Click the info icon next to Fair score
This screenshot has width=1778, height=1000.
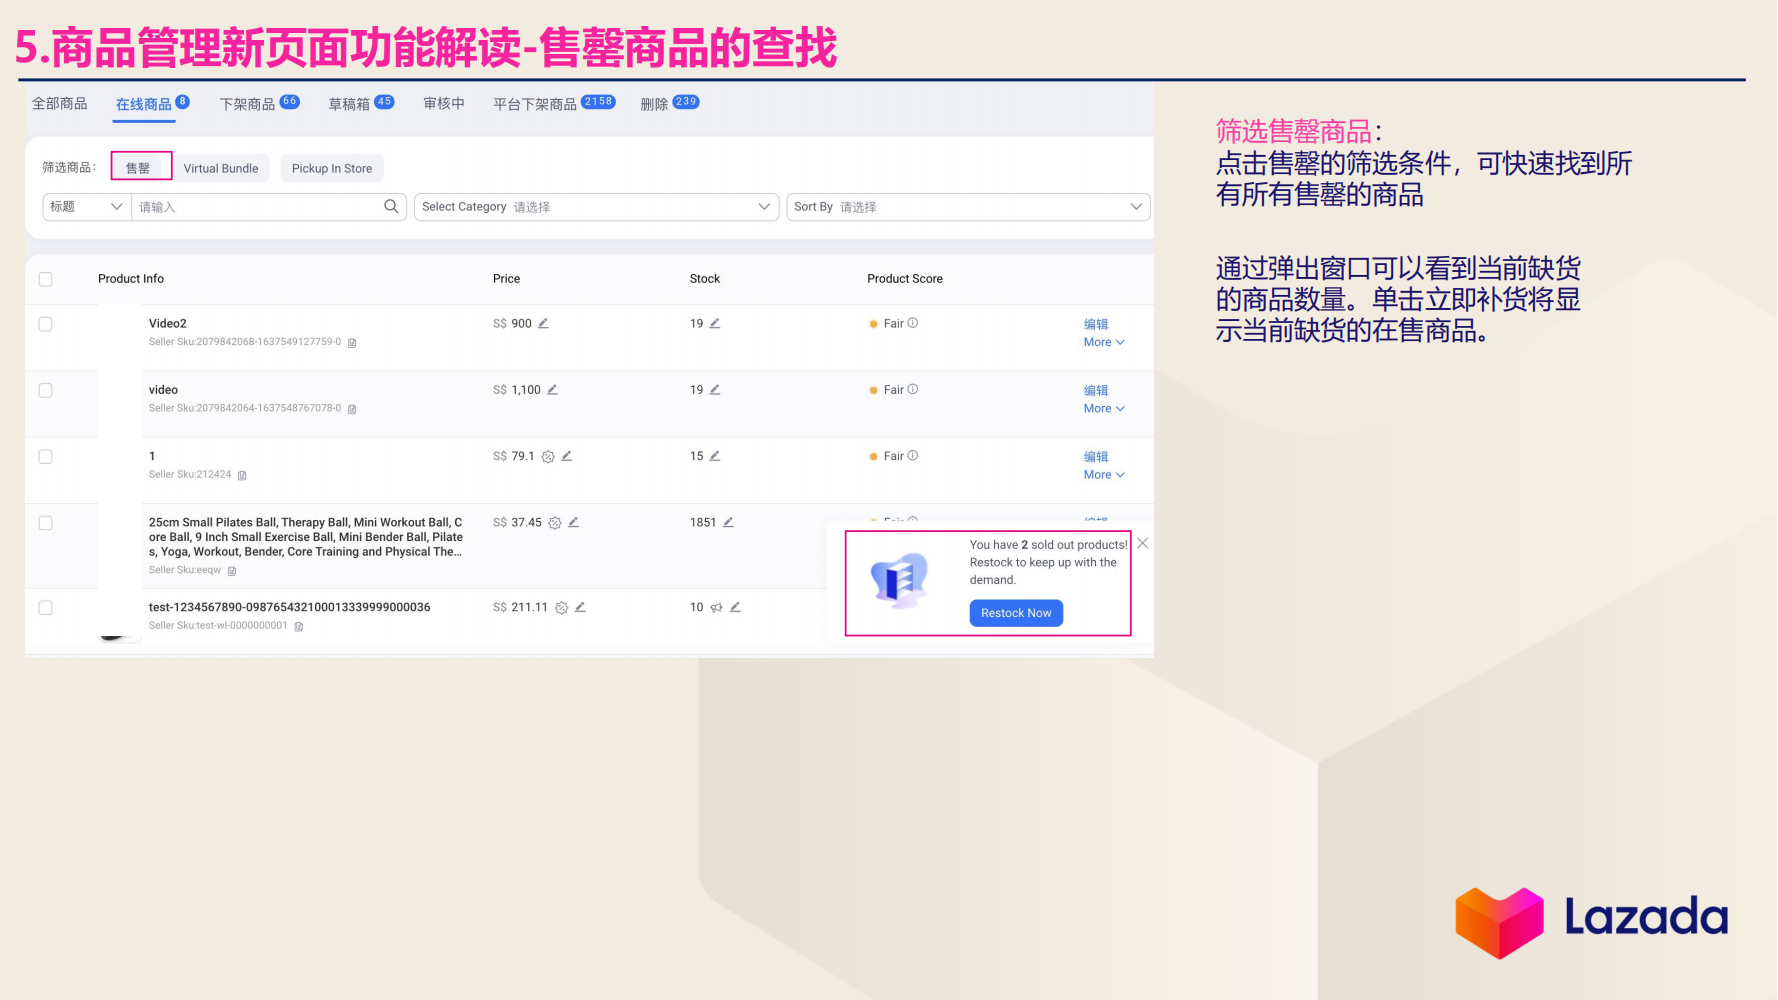click(x=911, y=323)
